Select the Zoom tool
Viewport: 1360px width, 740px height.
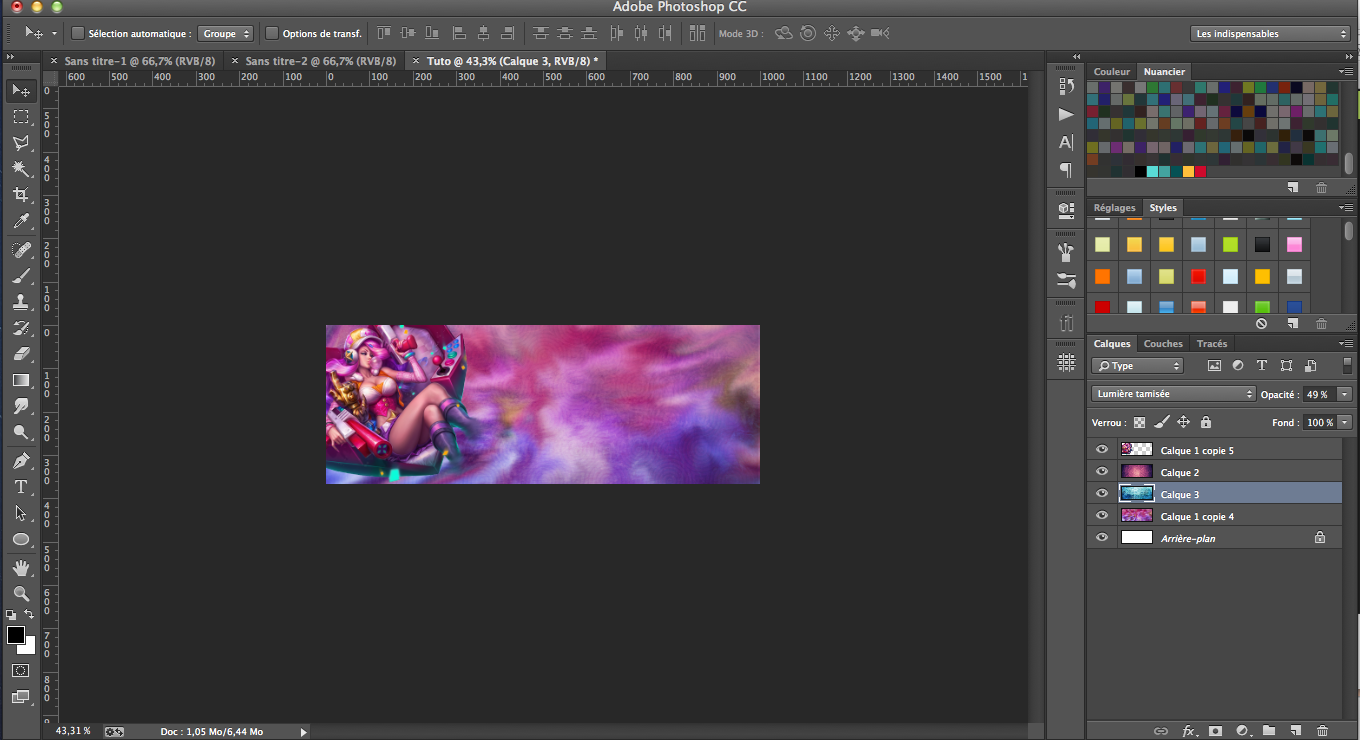[21, 593]
